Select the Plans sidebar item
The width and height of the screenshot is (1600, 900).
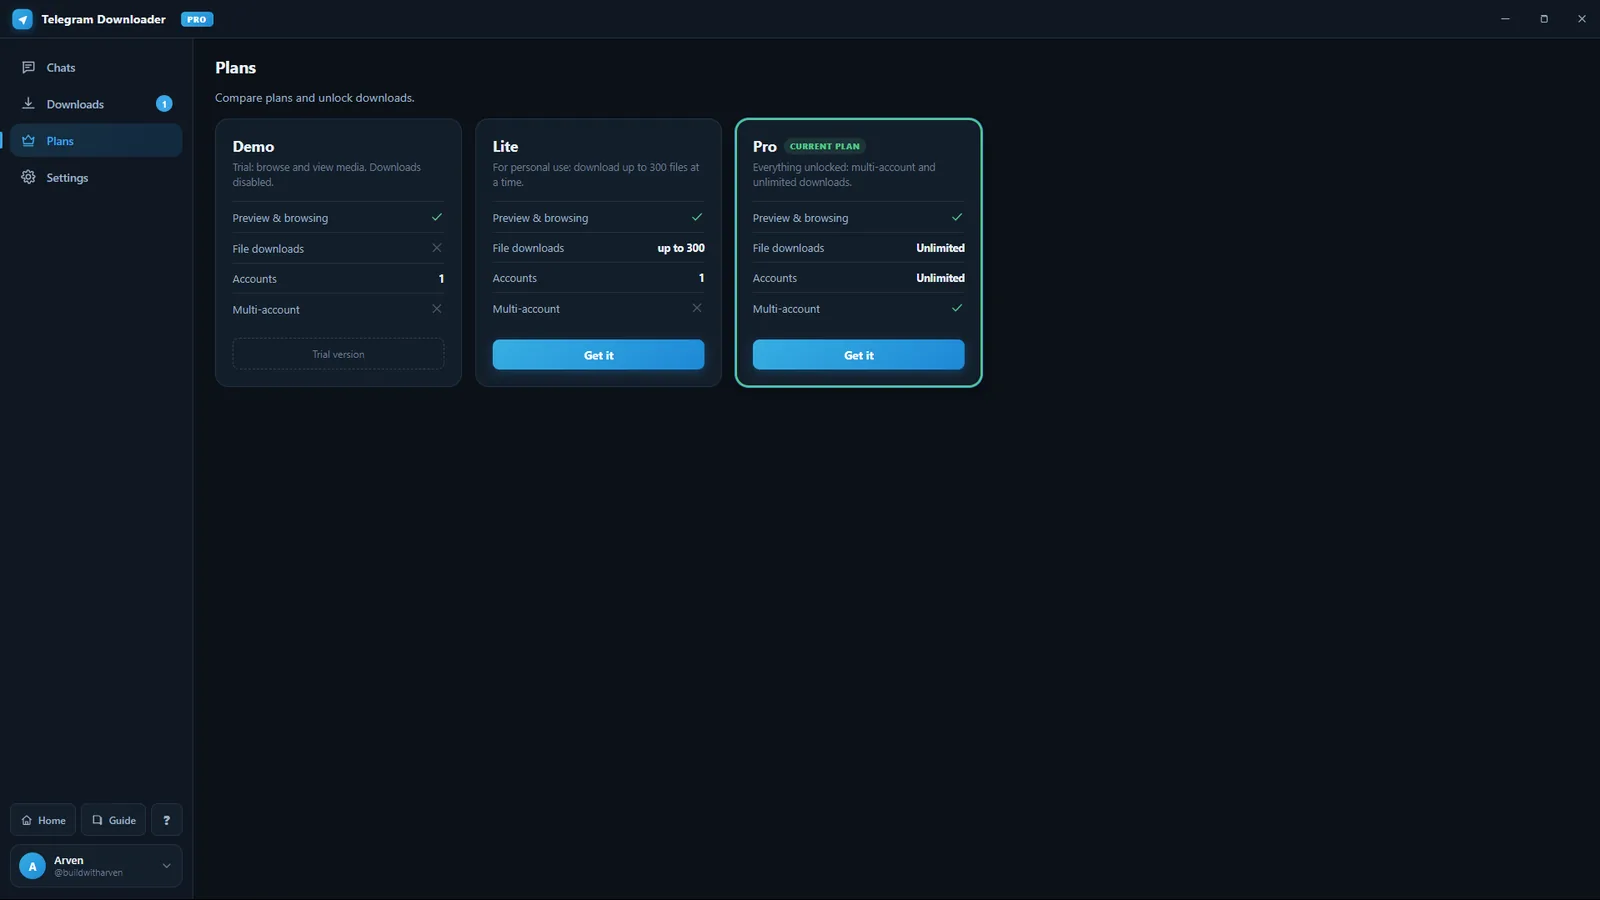[x=96, y=141]
